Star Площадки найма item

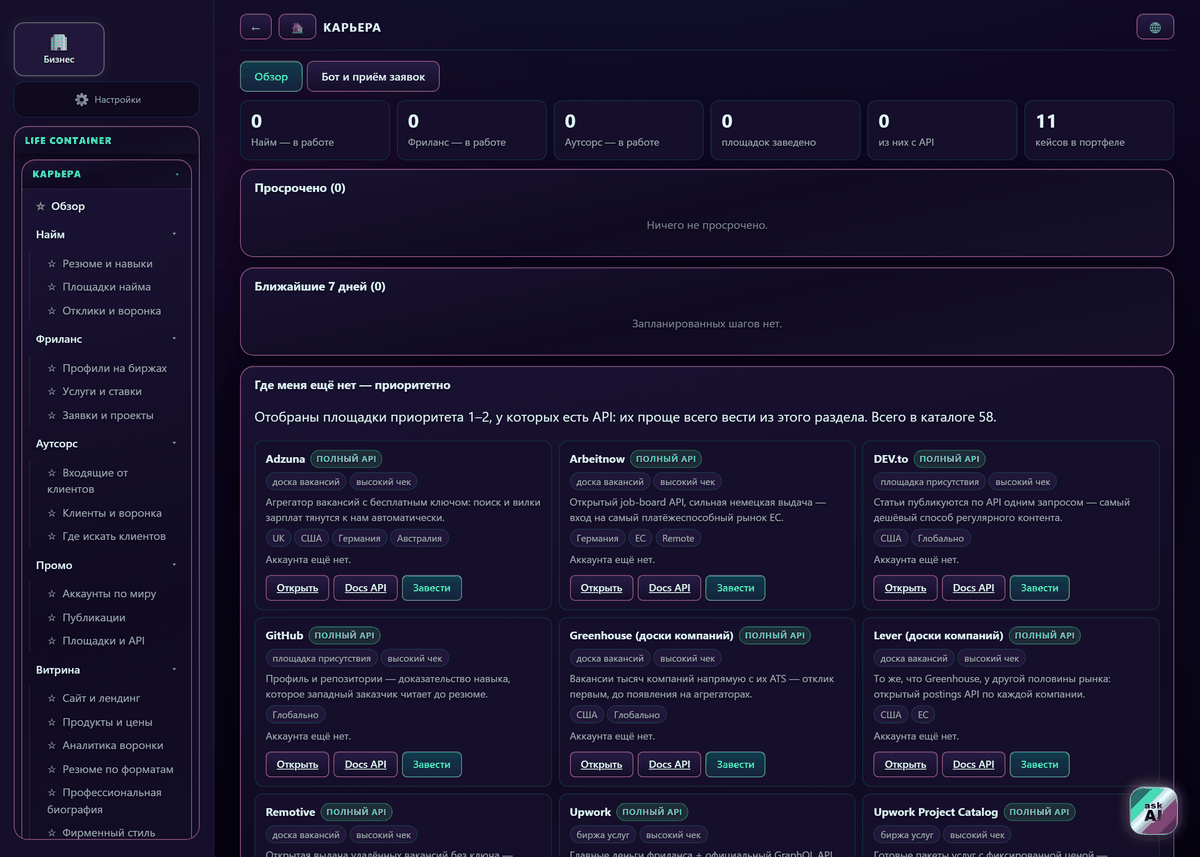[x=53, y=287]
